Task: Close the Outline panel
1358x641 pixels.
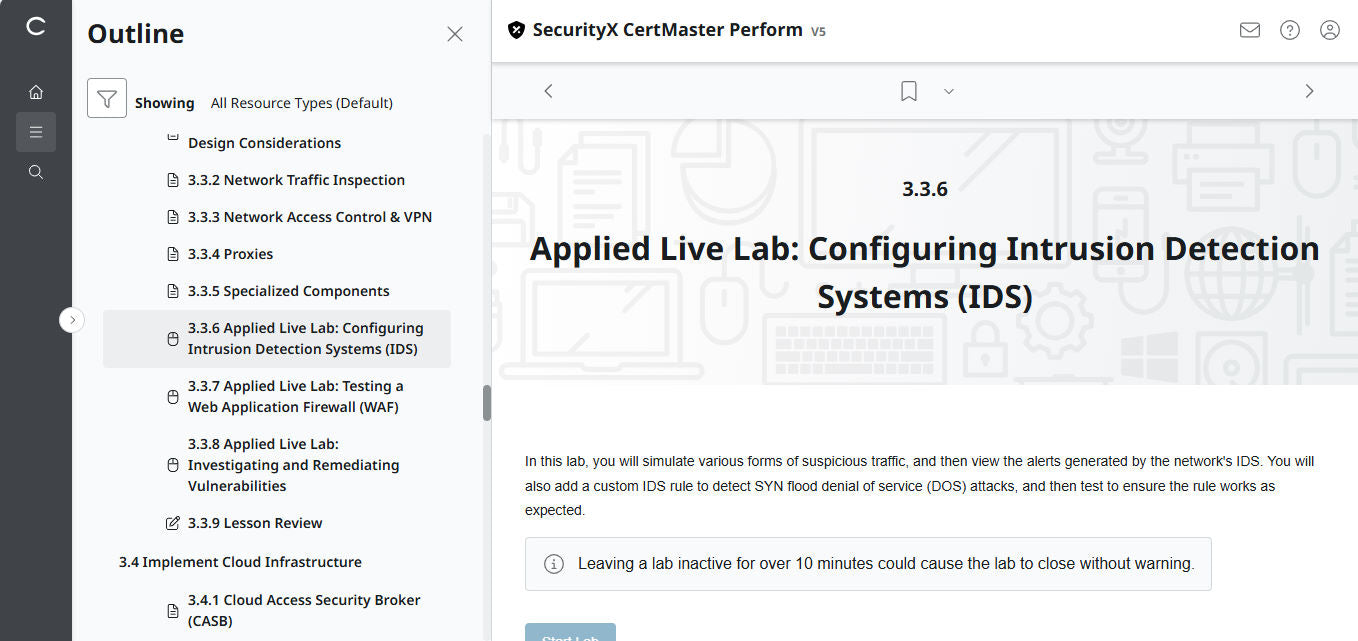Action: (455, 34)
